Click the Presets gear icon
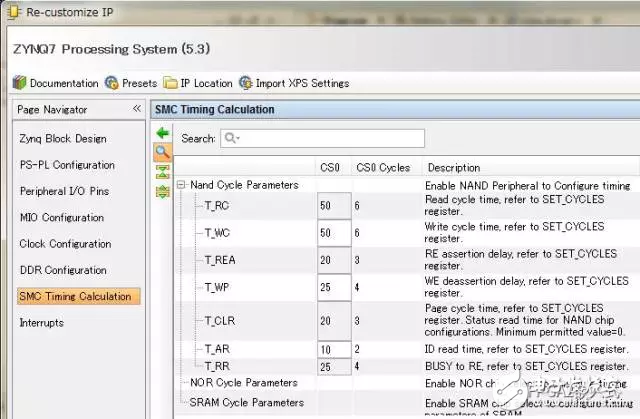This screenshot has height=419, width=640. 111,83
